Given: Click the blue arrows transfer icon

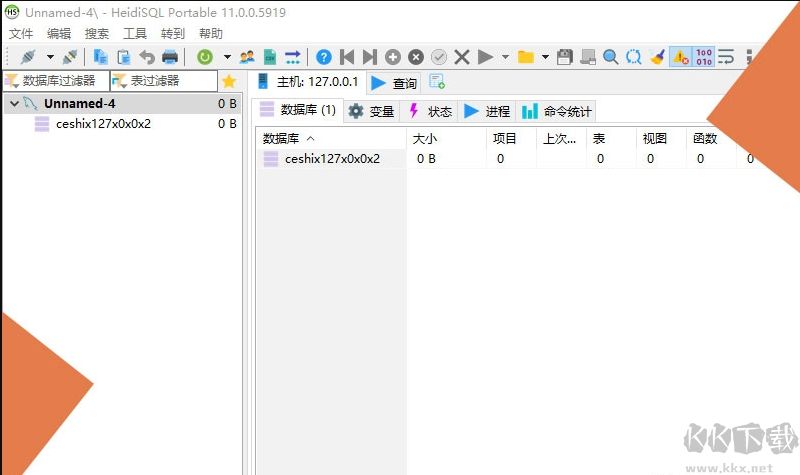Looking at the screenshot, I should (x=293, y=57).
